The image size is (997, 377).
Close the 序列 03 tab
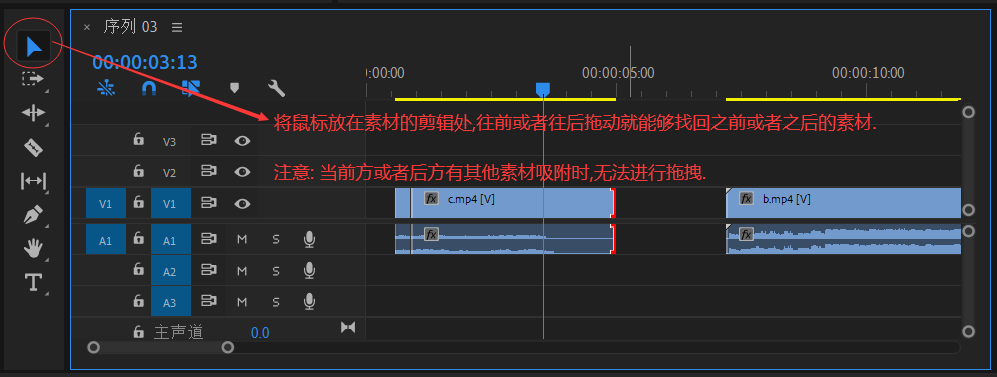point(87,27)
